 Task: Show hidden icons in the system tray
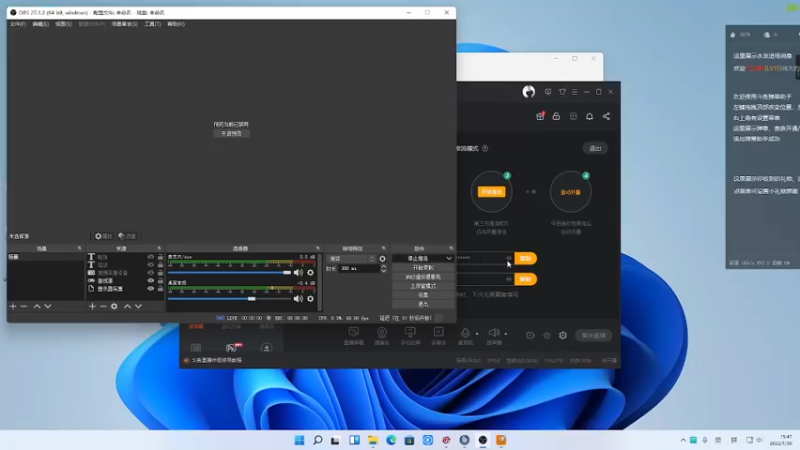point(683,440)
